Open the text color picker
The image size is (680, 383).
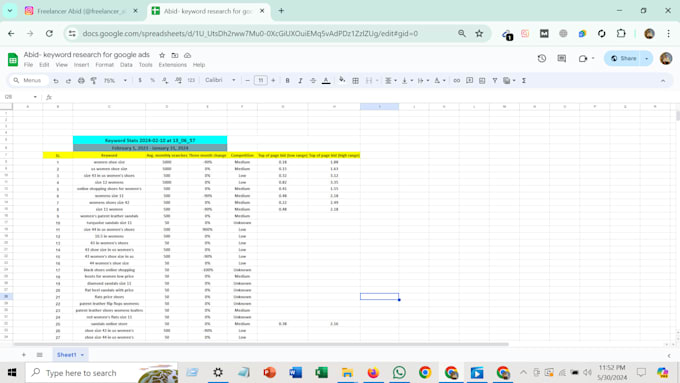[326, 81]
